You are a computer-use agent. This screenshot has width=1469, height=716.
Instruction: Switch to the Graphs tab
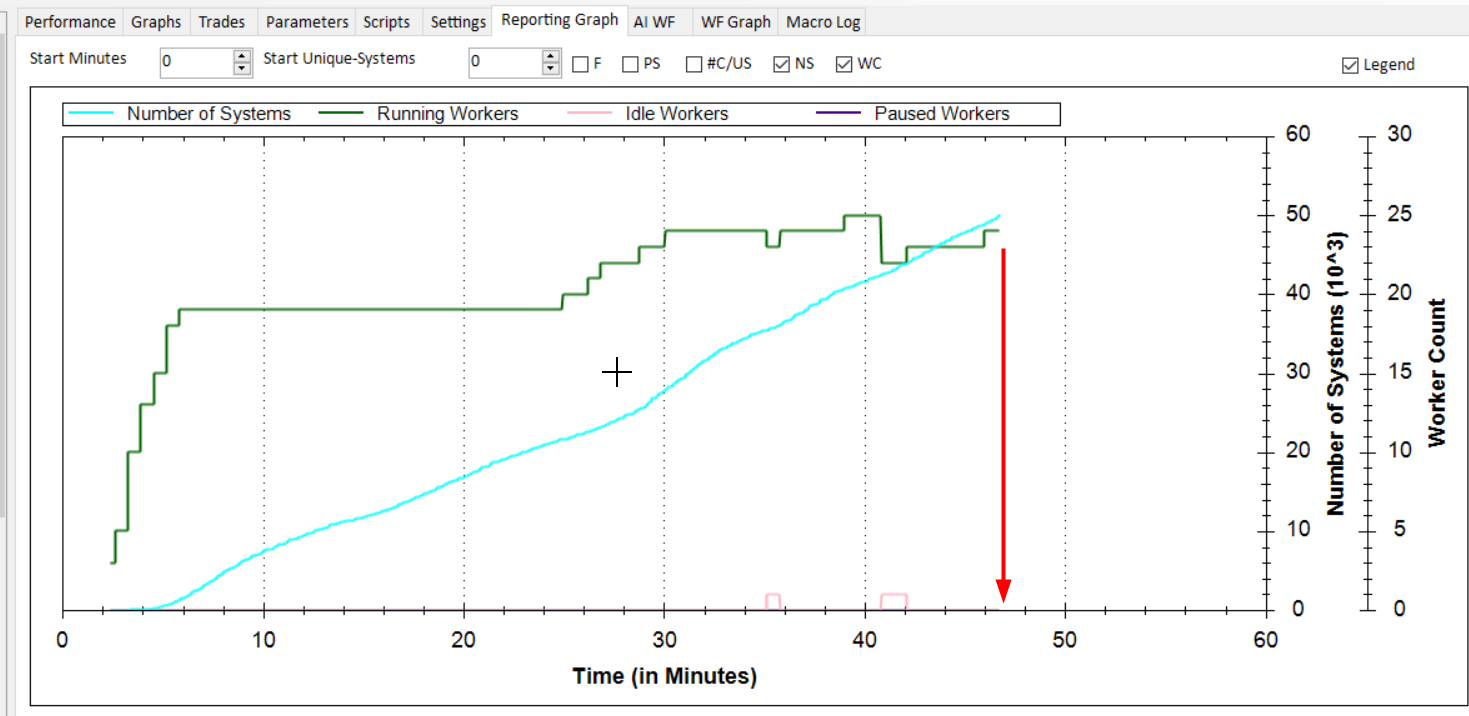(x=156, y=22)
